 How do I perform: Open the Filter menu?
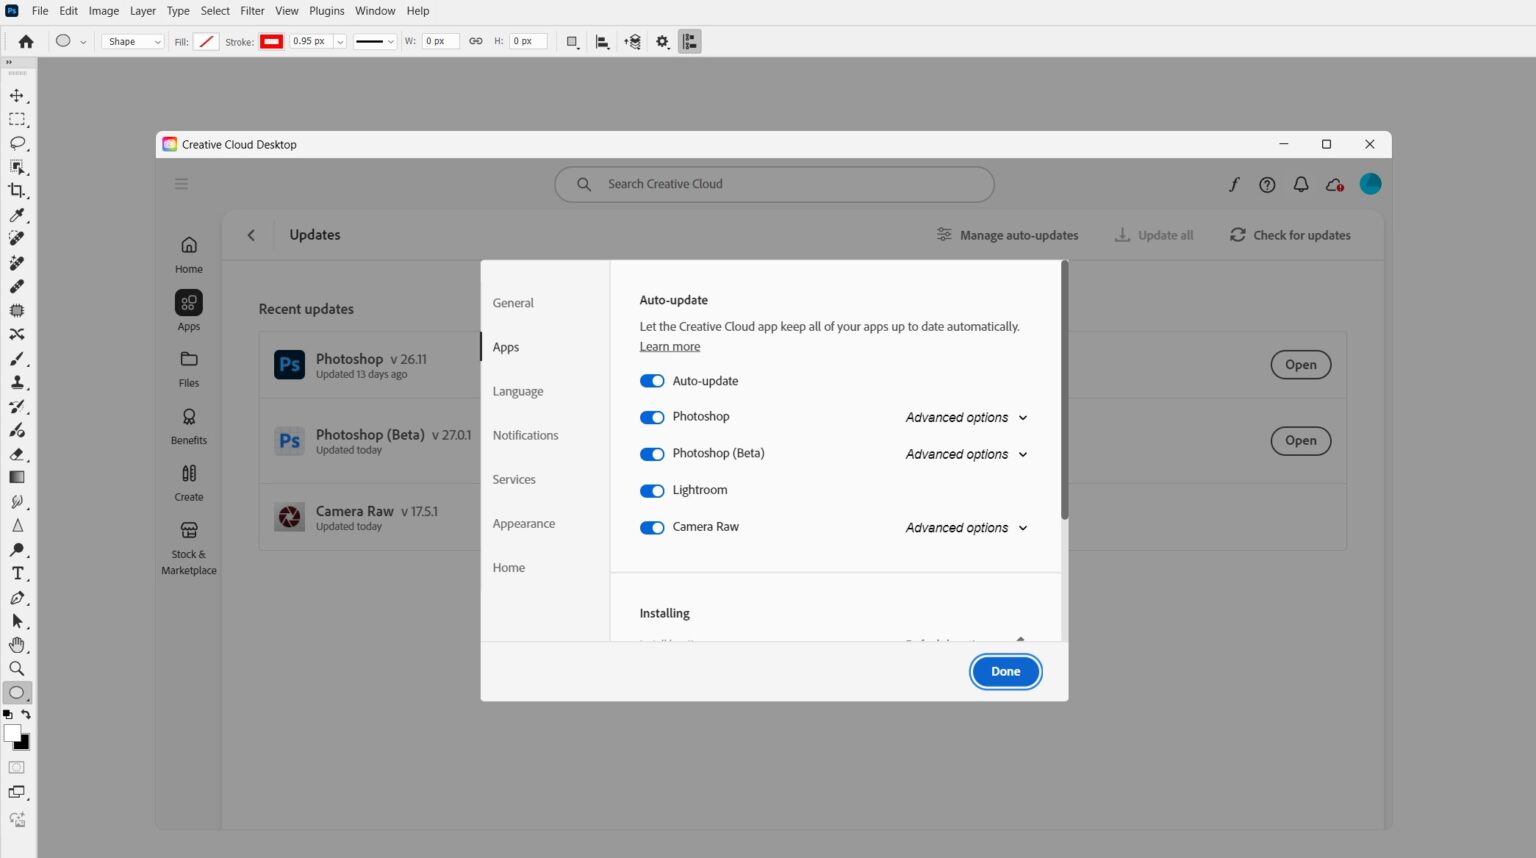click(x=252, y=11)
